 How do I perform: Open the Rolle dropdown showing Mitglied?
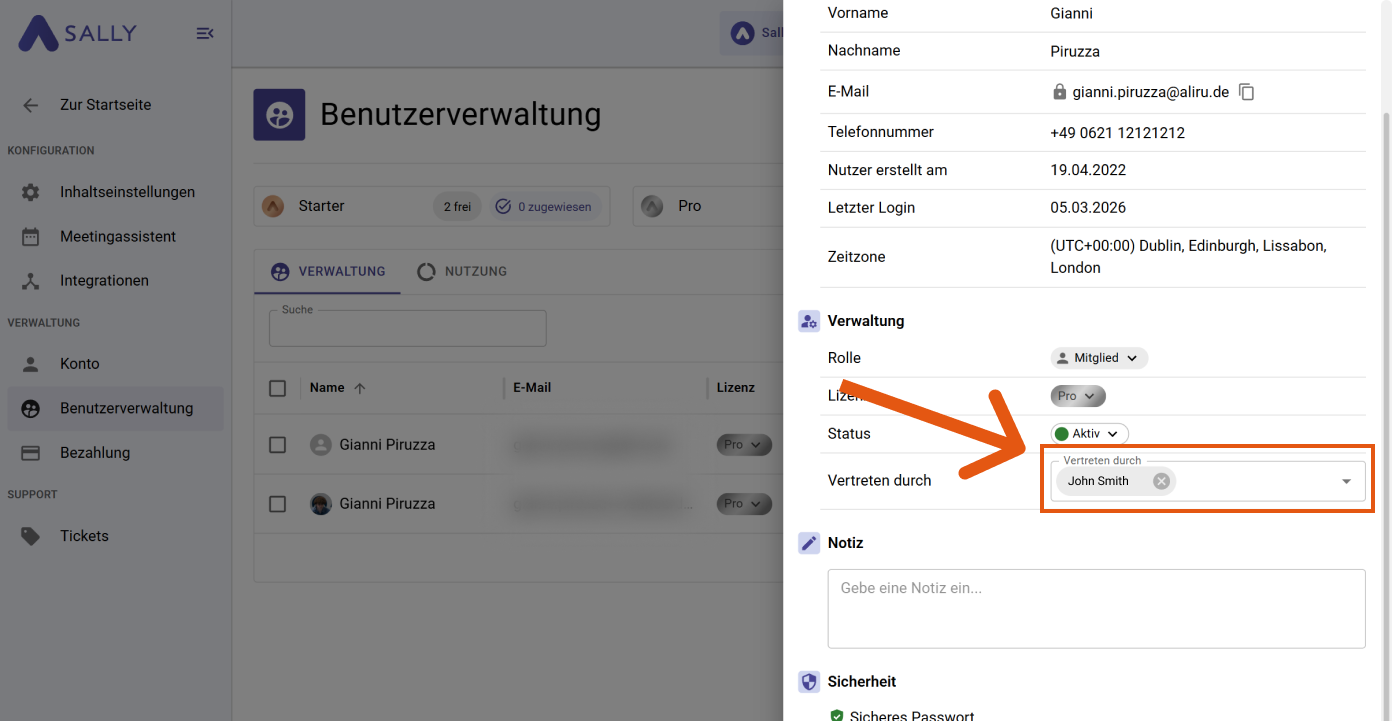pos(1098,357)
